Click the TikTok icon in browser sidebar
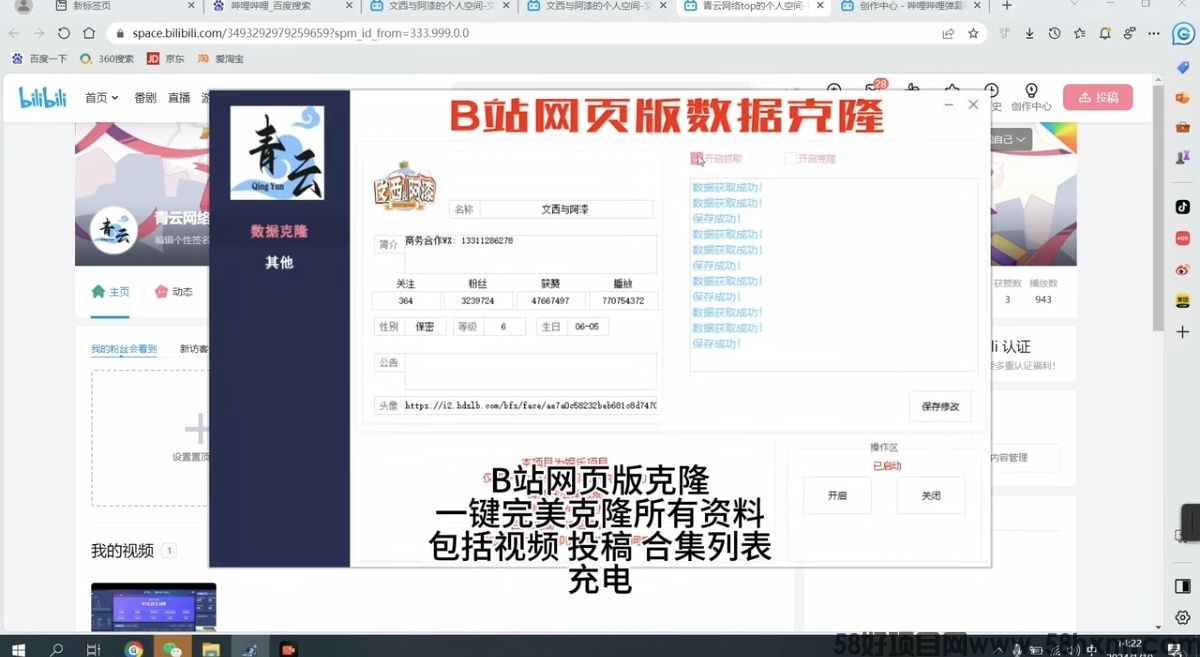 point(1182,206)
